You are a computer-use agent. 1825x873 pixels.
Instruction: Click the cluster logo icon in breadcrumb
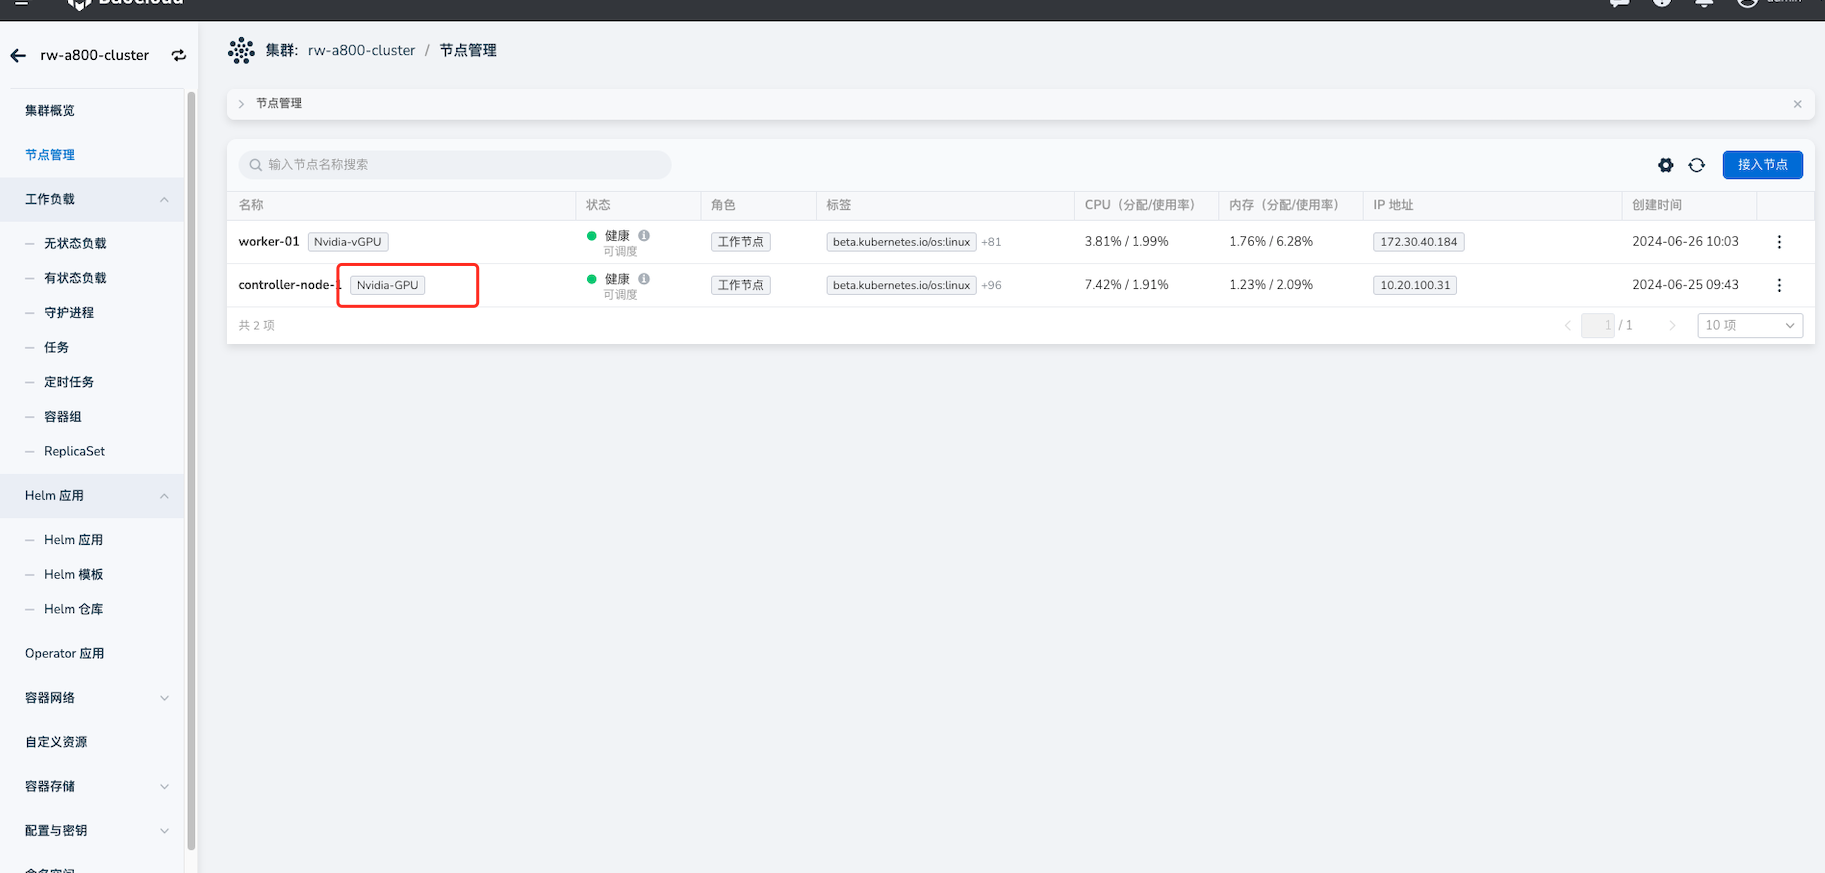click(x=241, y=51)
